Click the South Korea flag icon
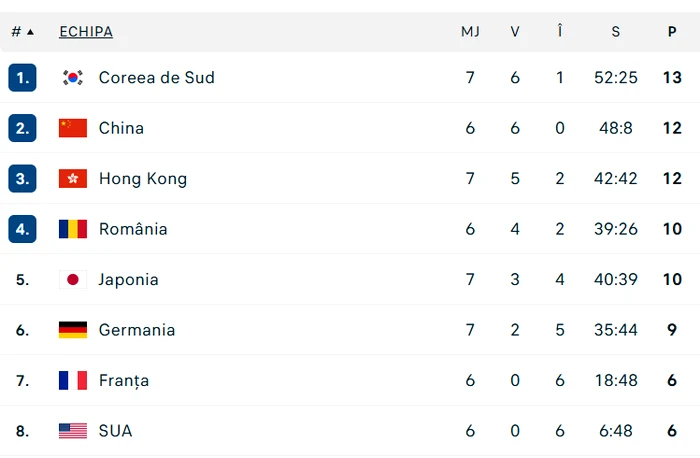 [x=73, y=78]
